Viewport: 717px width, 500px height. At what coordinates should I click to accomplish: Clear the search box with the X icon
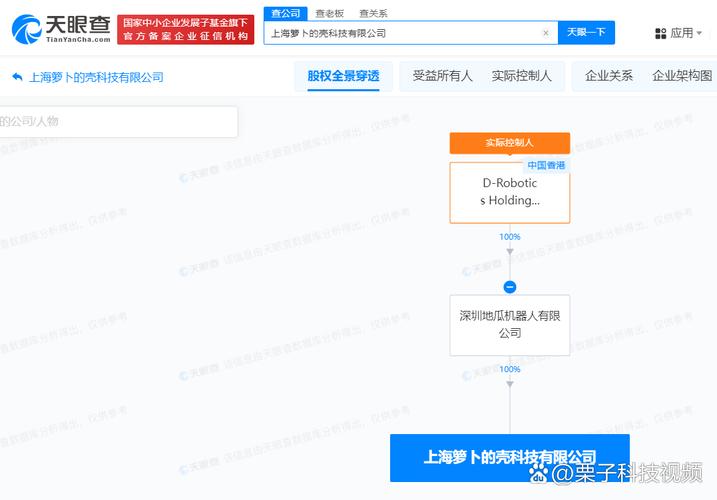click(x=546, y=33)
